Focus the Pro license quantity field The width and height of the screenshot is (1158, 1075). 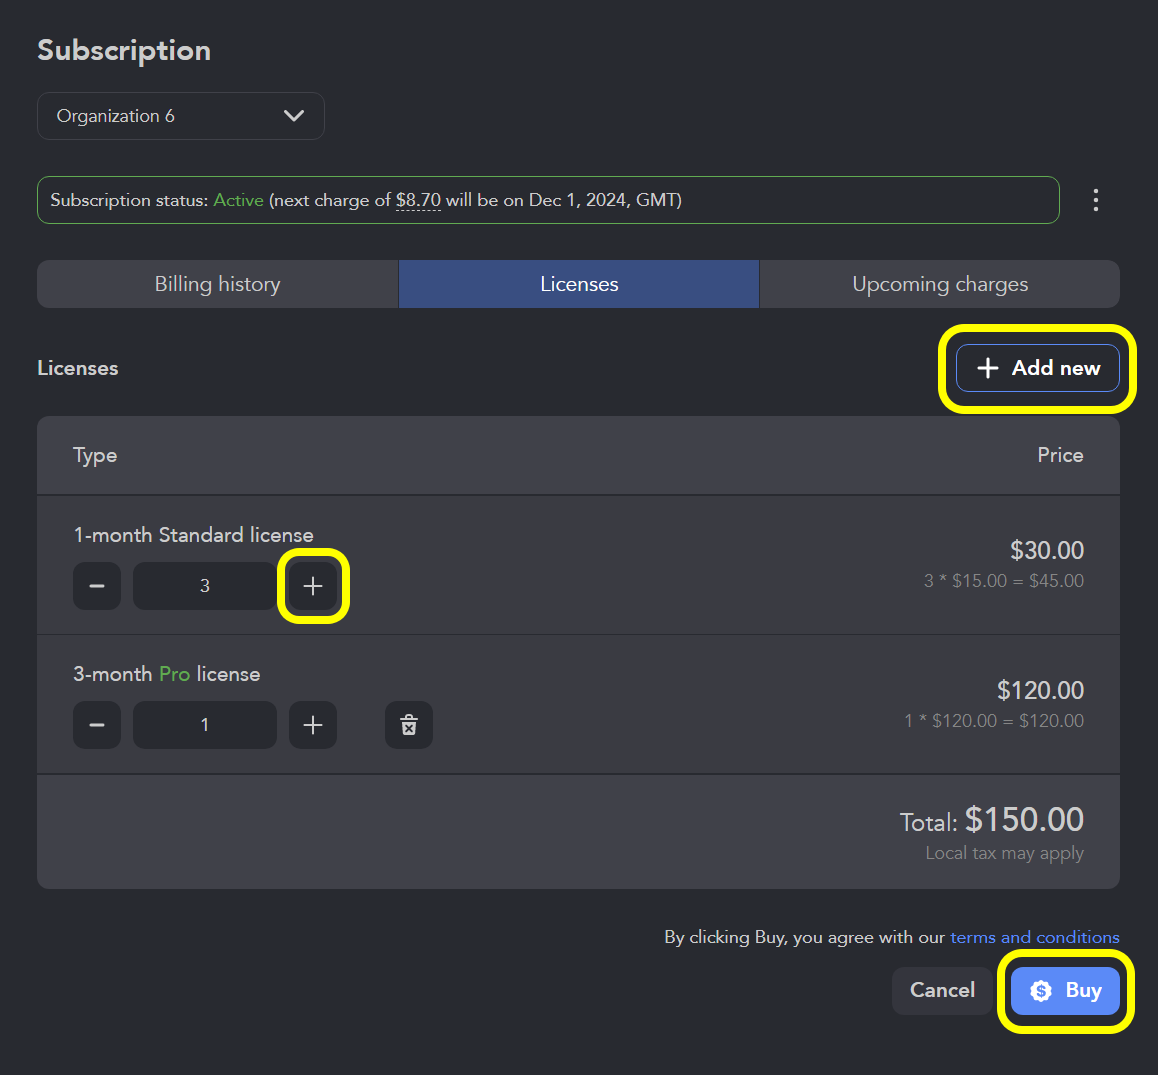[x=205, y=725]
